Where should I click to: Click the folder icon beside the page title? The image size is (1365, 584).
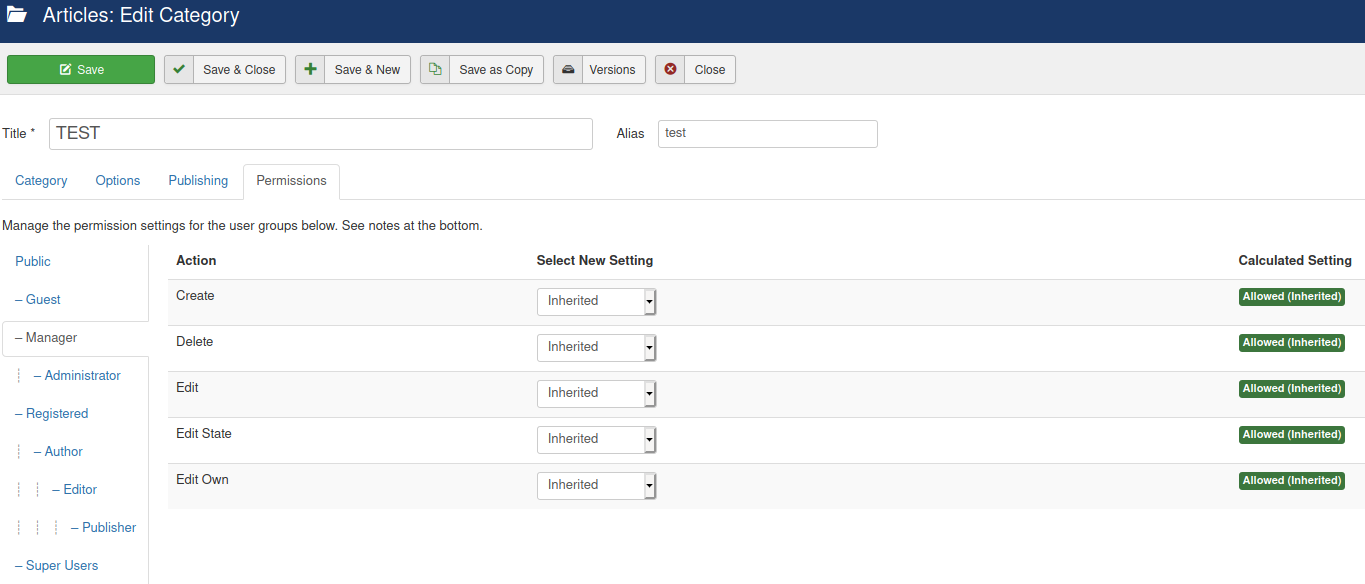coord(17,16)
